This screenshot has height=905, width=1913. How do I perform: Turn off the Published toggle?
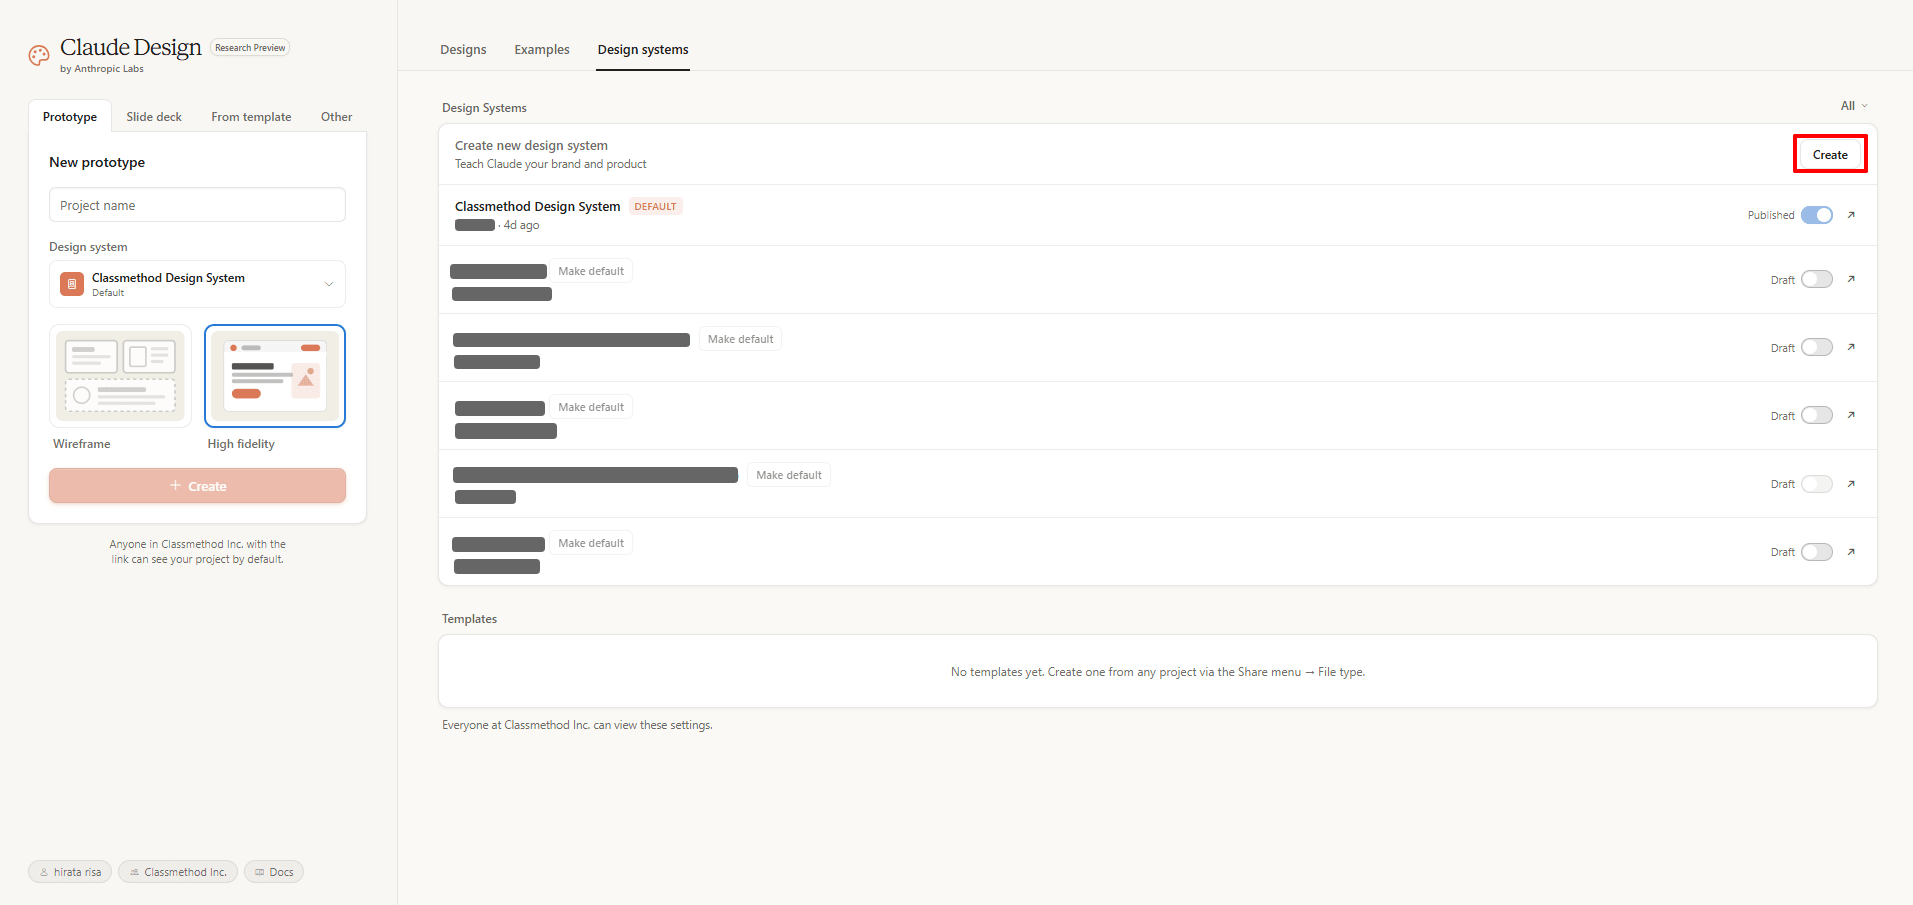coord(1817,215)
